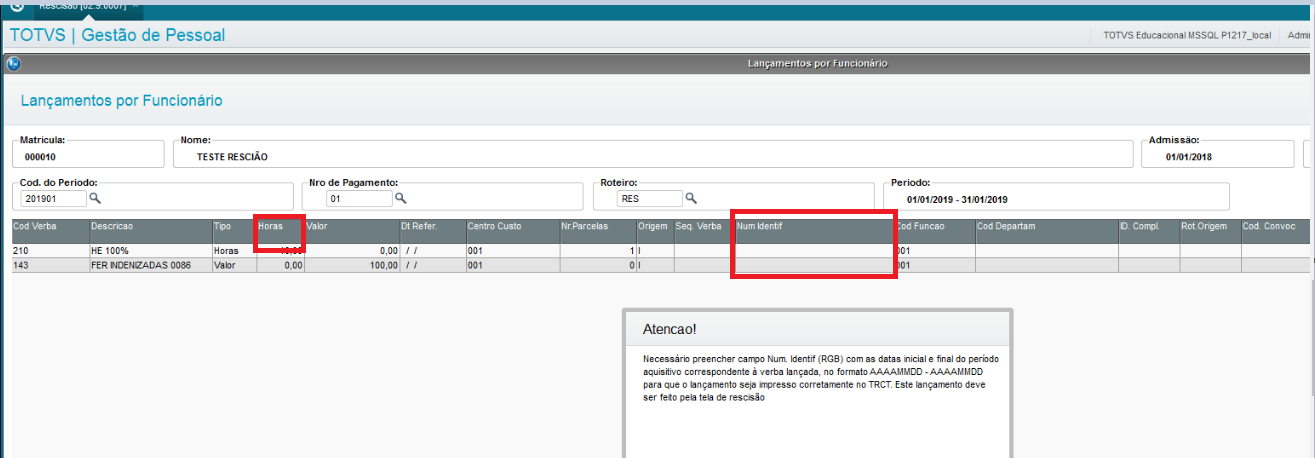Viewport: 1315px width, 458px height.
Task: Switch to the Rescisão [02.9.0007] tab
Action: click(87, 6)
